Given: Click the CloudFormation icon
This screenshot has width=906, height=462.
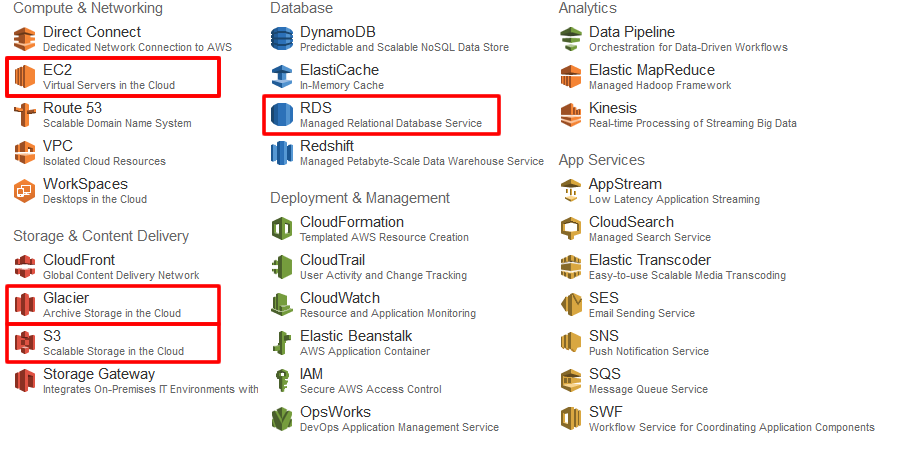Looking at the screenshot, I should (282, 229).
